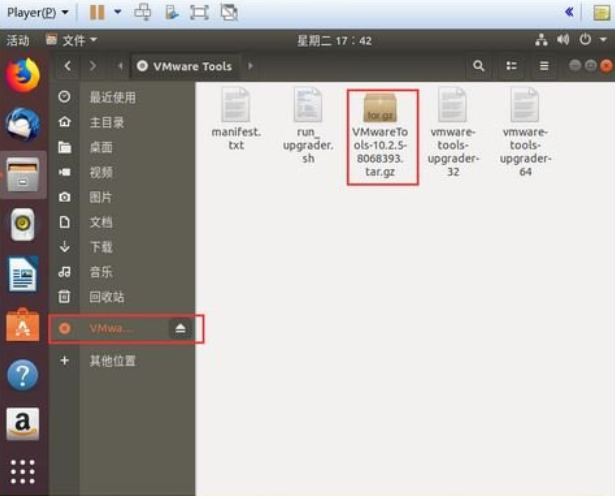Screen dimensions: 615x497
Task: Click Files icon in dock
Action: (23, 175)
